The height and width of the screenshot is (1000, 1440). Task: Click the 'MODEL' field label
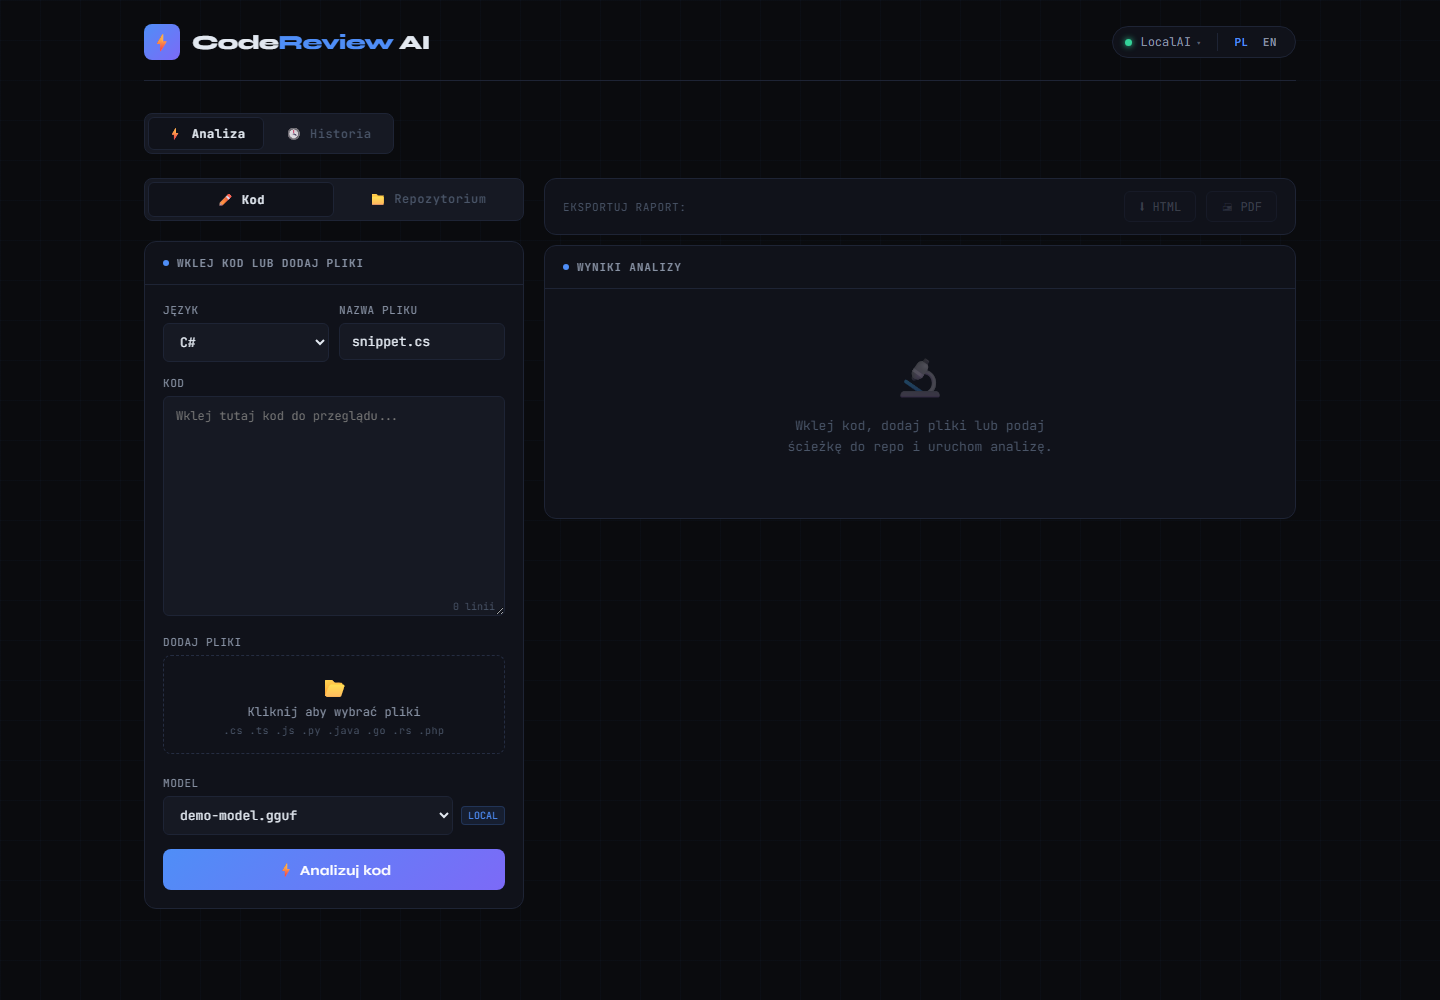tap(181, 784)
